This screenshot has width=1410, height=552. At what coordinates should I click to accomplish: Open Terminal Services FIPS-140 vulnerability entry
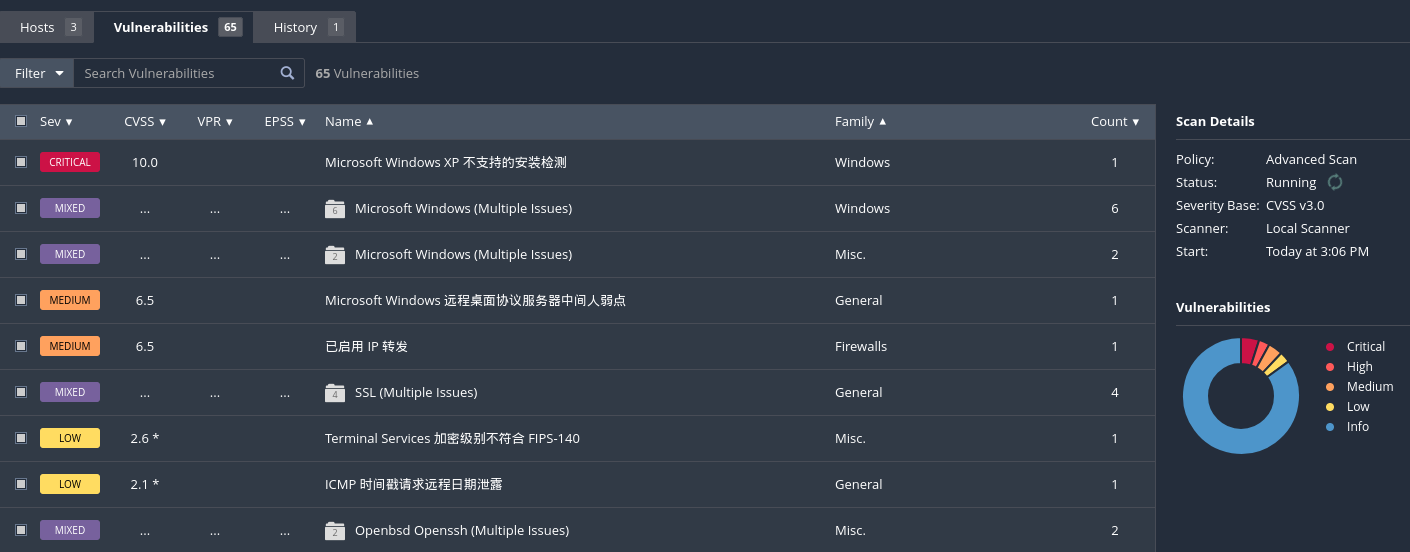(x=452, y=438)
